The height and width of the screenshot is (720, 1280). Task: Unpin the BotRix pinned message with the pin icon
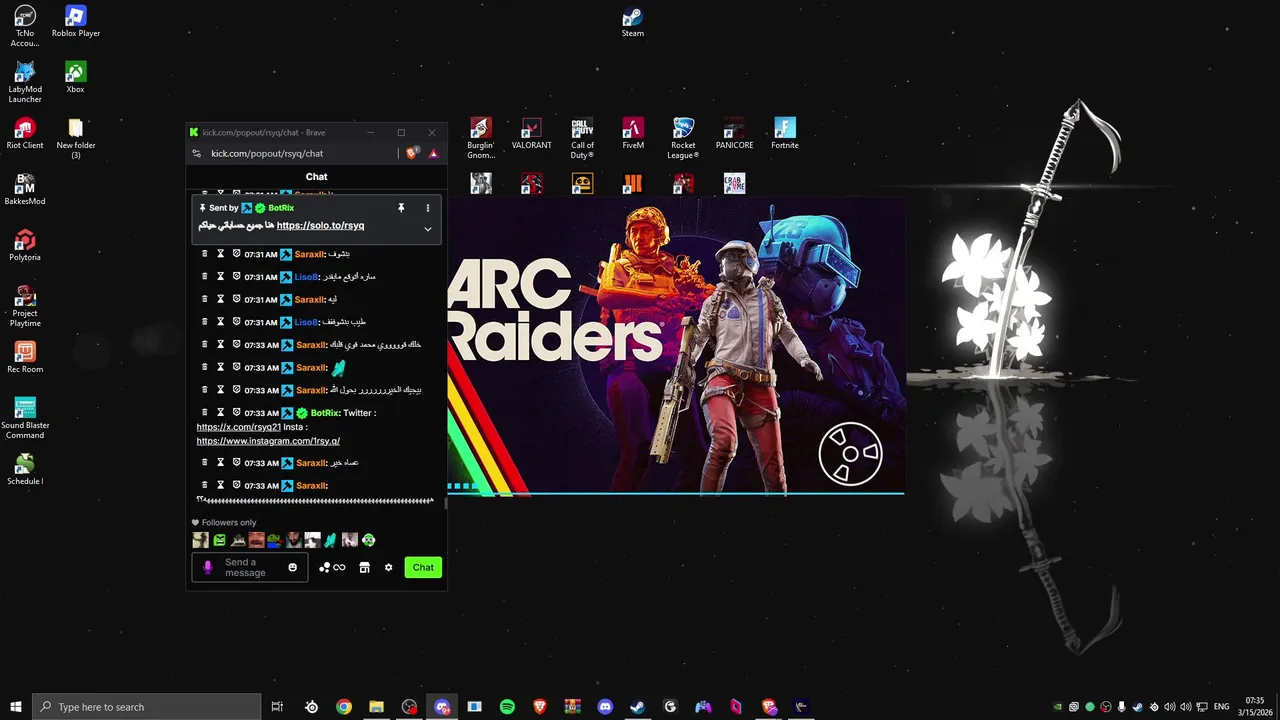[x=401, y=208]
